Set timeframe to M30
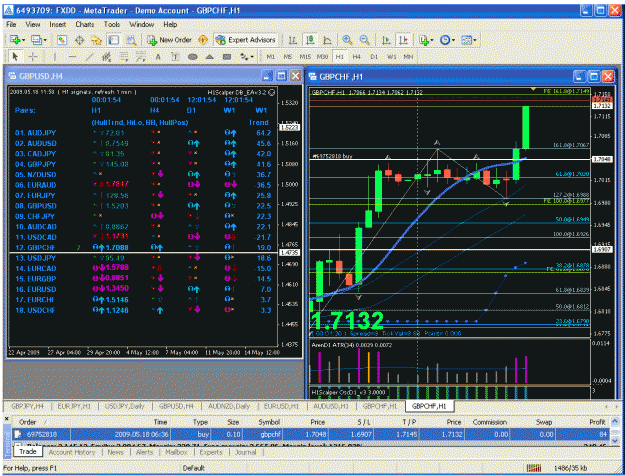Image resolution: width=625 pixels, height=476 pixels. [x=322, y=57]
